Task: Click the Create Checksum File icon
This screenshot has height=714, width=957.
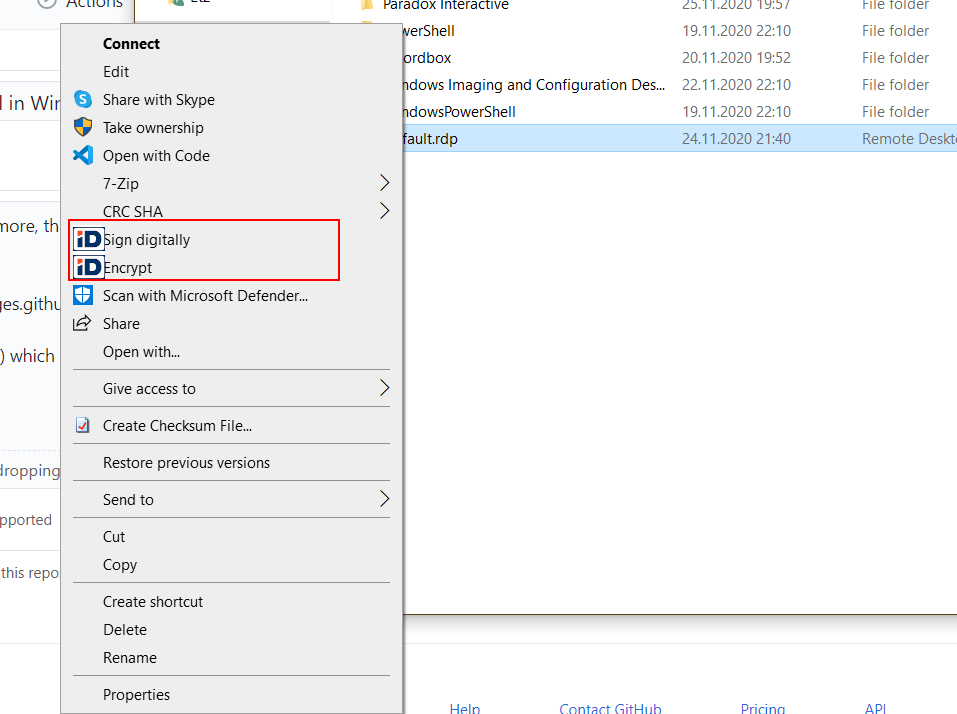Action: click(83, 425)
